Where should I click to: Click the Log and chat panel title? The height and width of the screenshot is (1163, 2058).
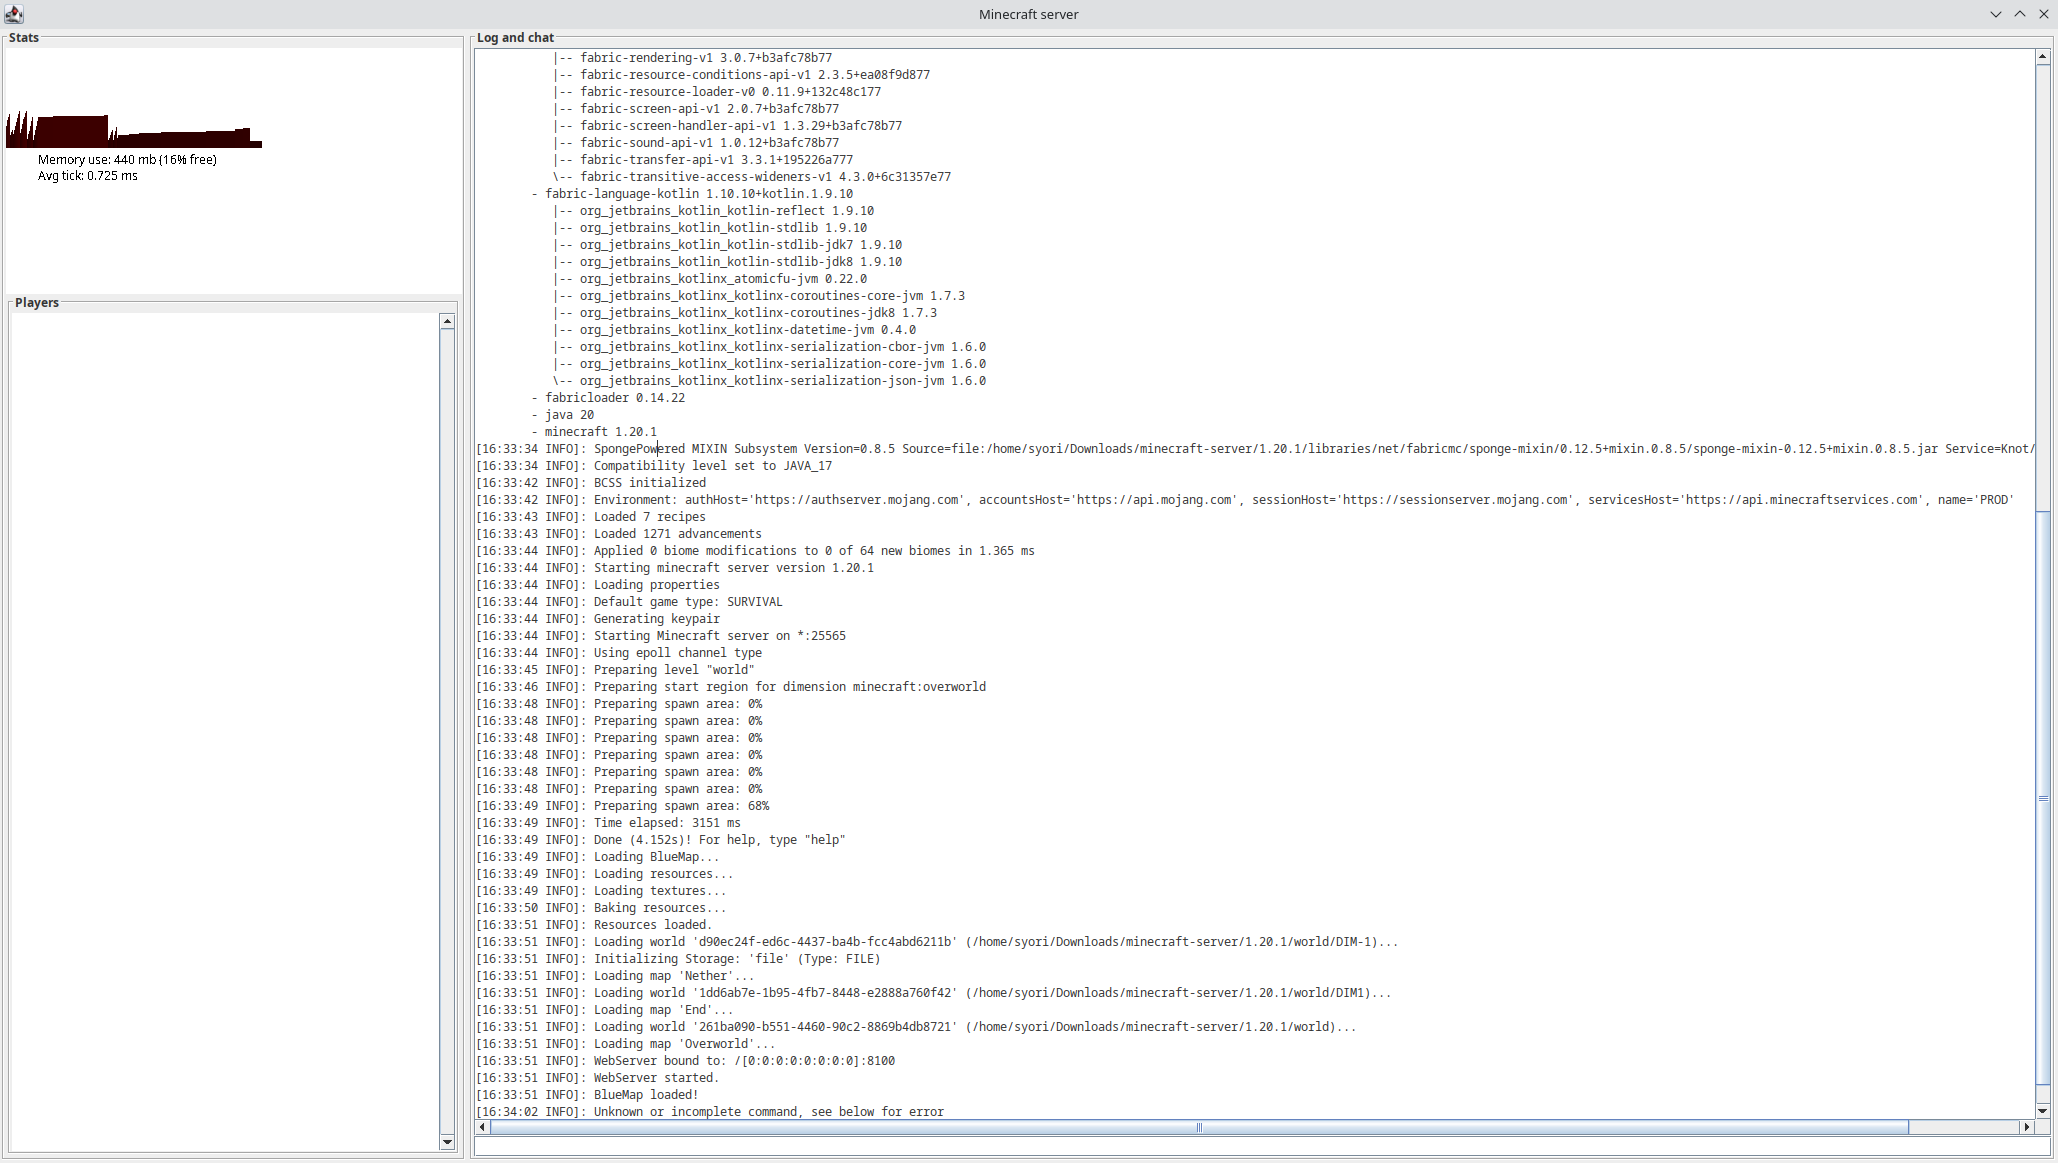click(515, 37)
